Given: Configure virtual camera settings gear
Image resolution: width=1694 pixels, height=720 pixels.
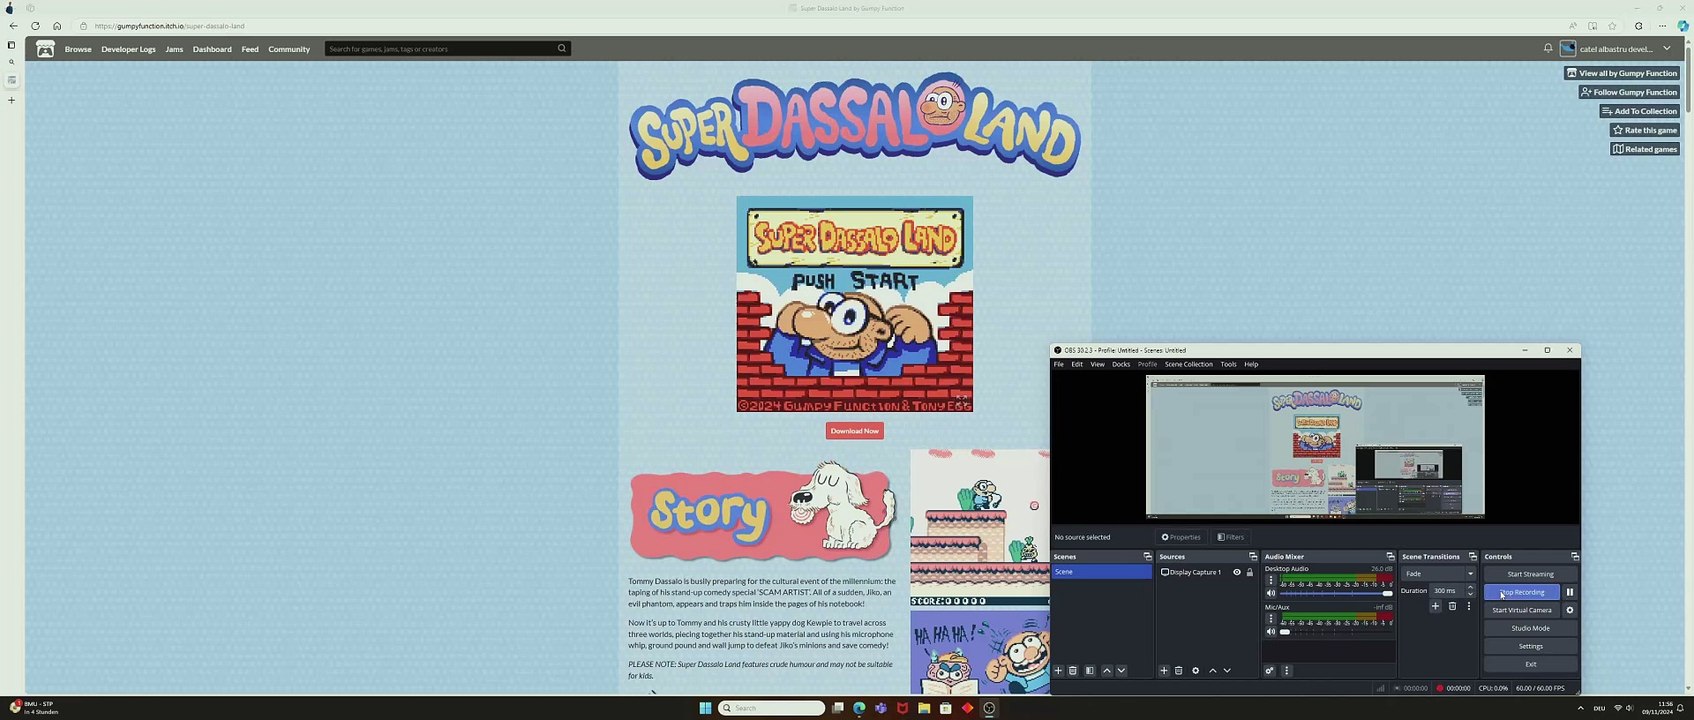Looking at the screenshot, I should [x=1569, y=610].
